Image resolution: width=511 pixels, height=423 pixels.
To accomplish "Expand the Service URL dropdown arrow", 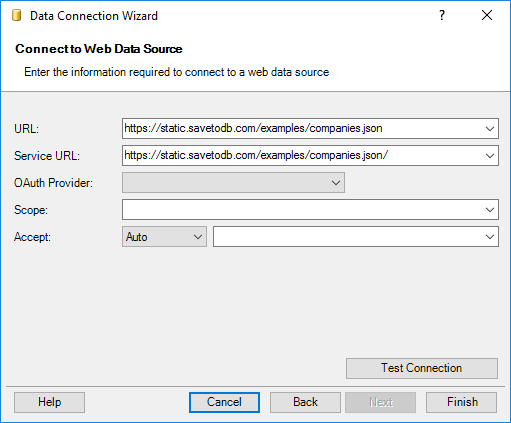I will pyautogui.click(x=490, y=156).
